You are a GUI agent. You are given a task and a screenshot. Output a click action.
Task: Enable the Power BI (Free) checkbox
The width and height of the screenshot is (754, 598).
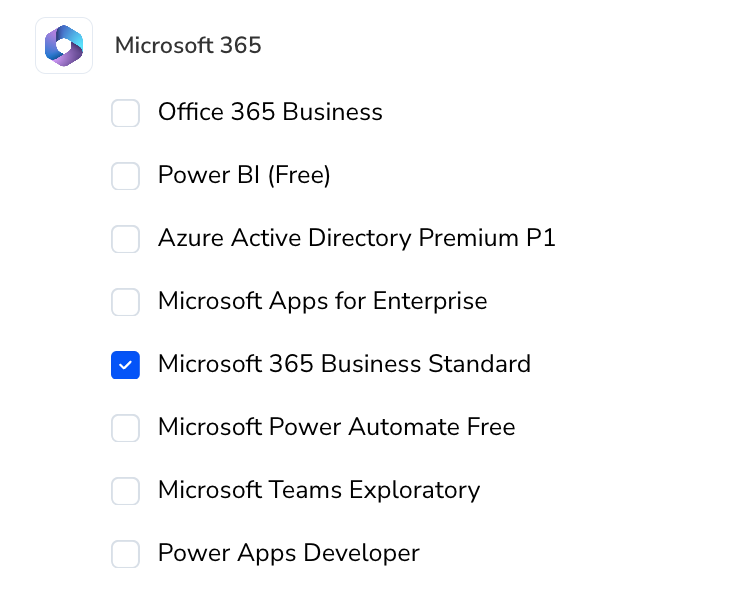(126, 176)
